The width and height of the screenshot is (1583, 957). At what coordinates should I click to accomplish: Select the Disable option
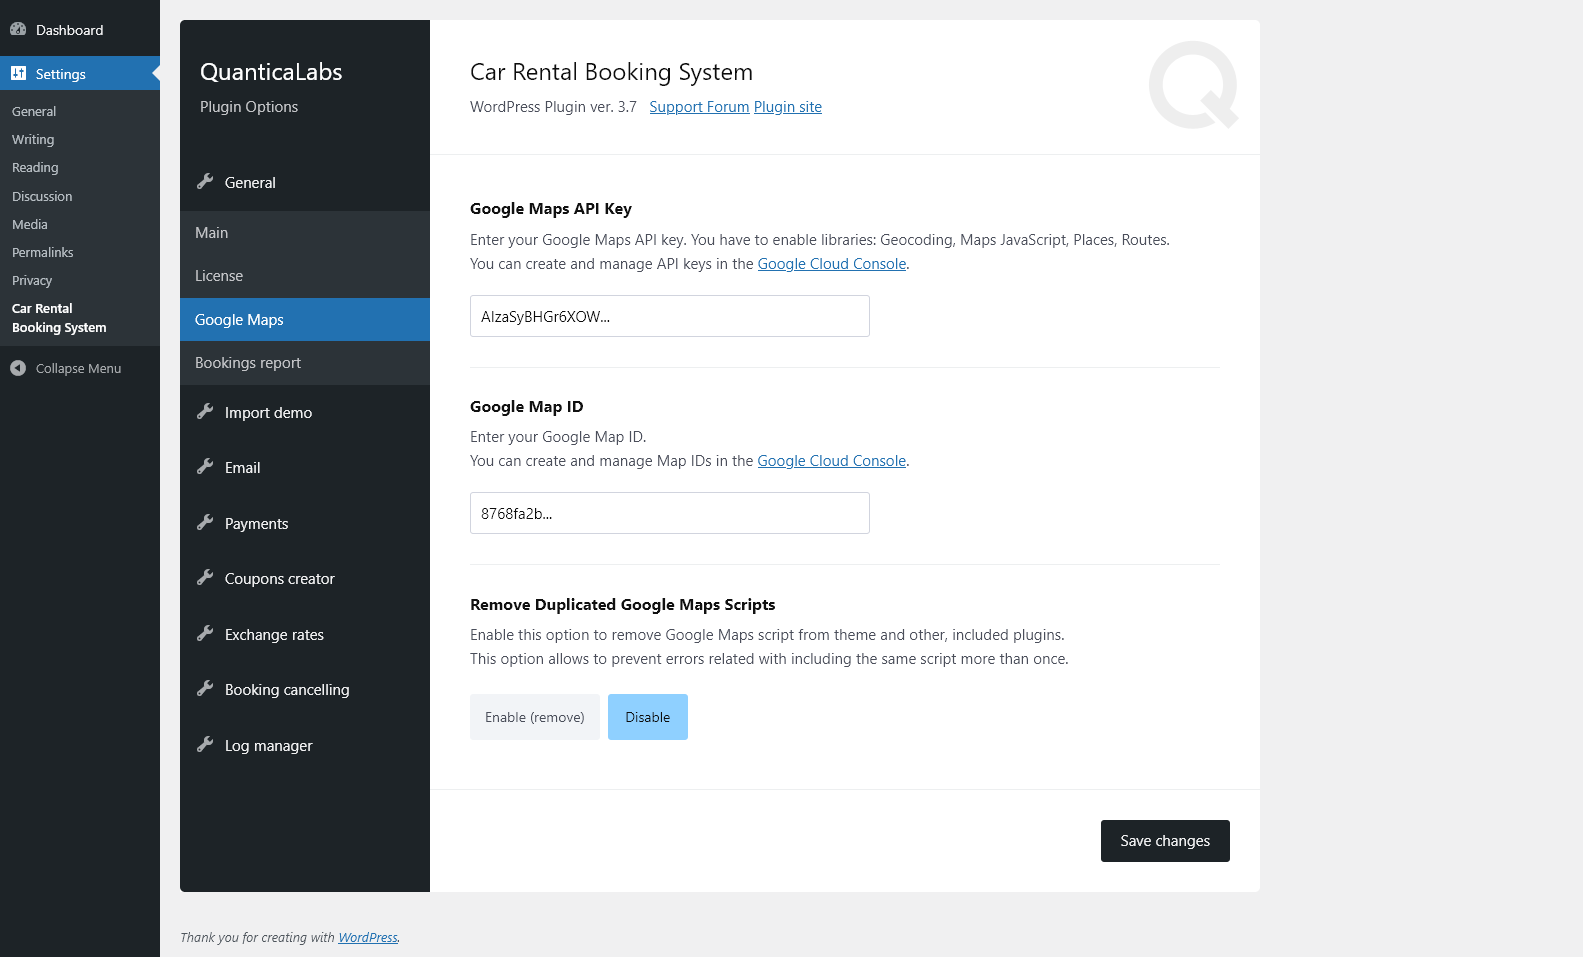click(x=647, y=717)
